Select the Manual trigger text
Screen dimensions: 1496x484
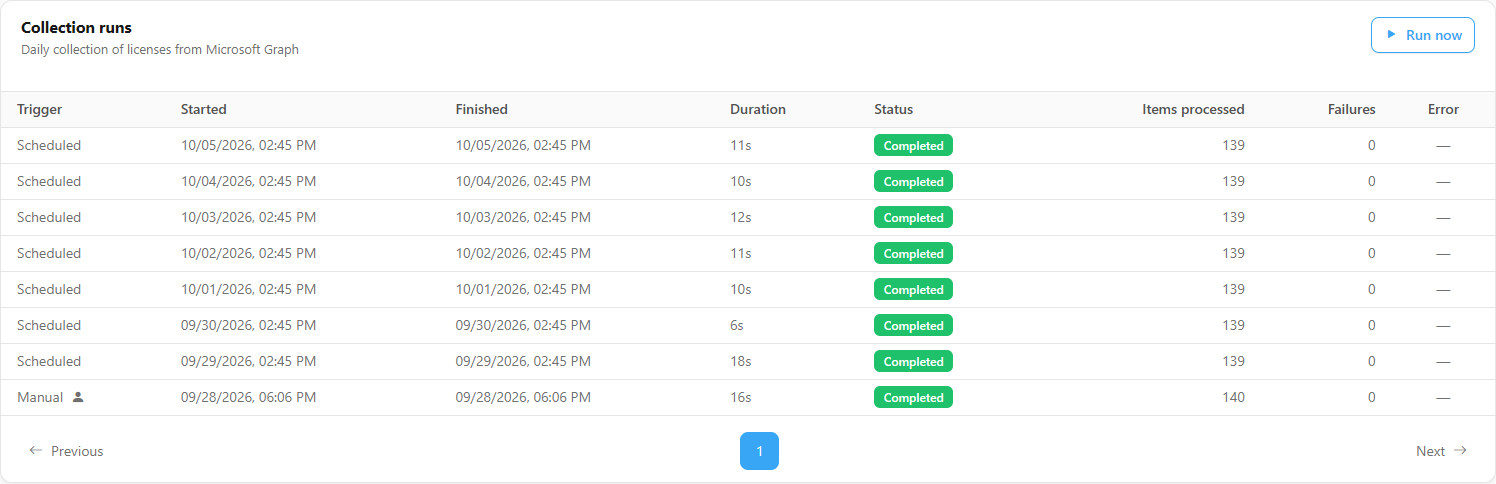[x=40, y=398]
